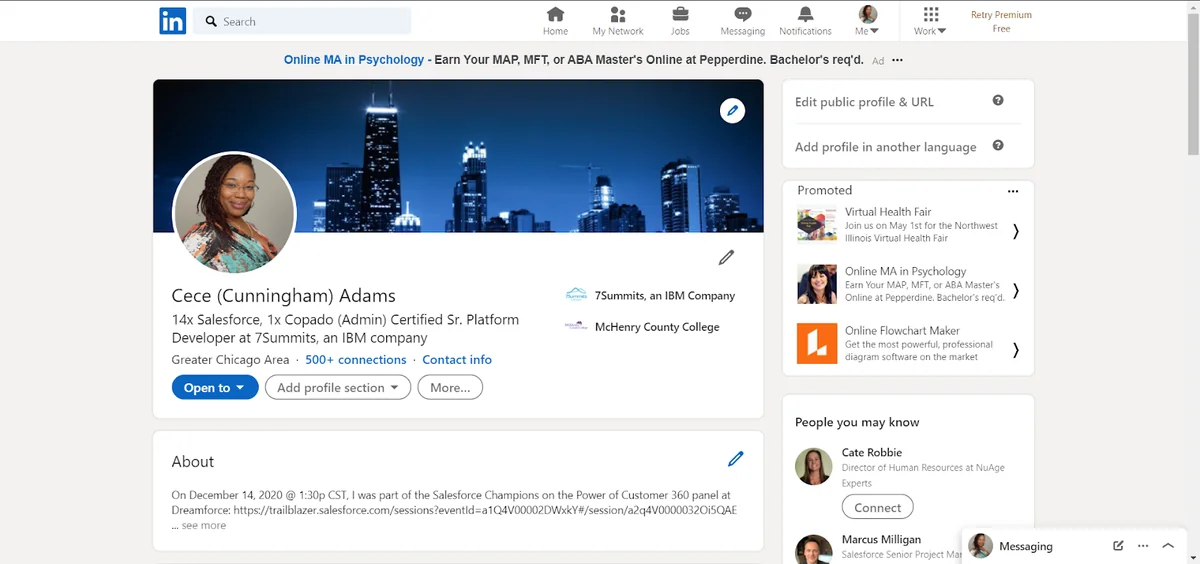The width and height of the screenshot is (1200, 564).
Task: Open the Contact info link
Action: [457, 359]
